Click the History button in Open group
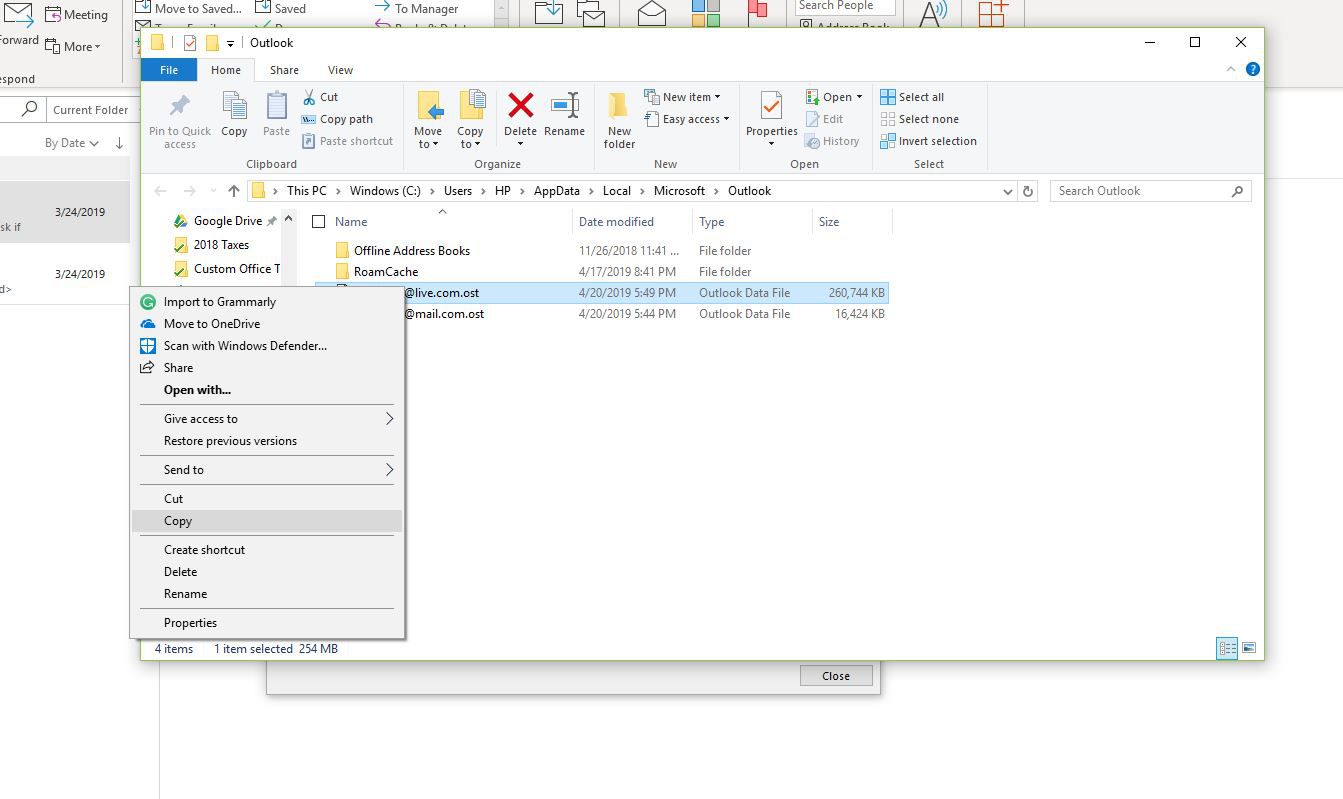The height and width of the screenshot is (799, 1343). point(833,141)
